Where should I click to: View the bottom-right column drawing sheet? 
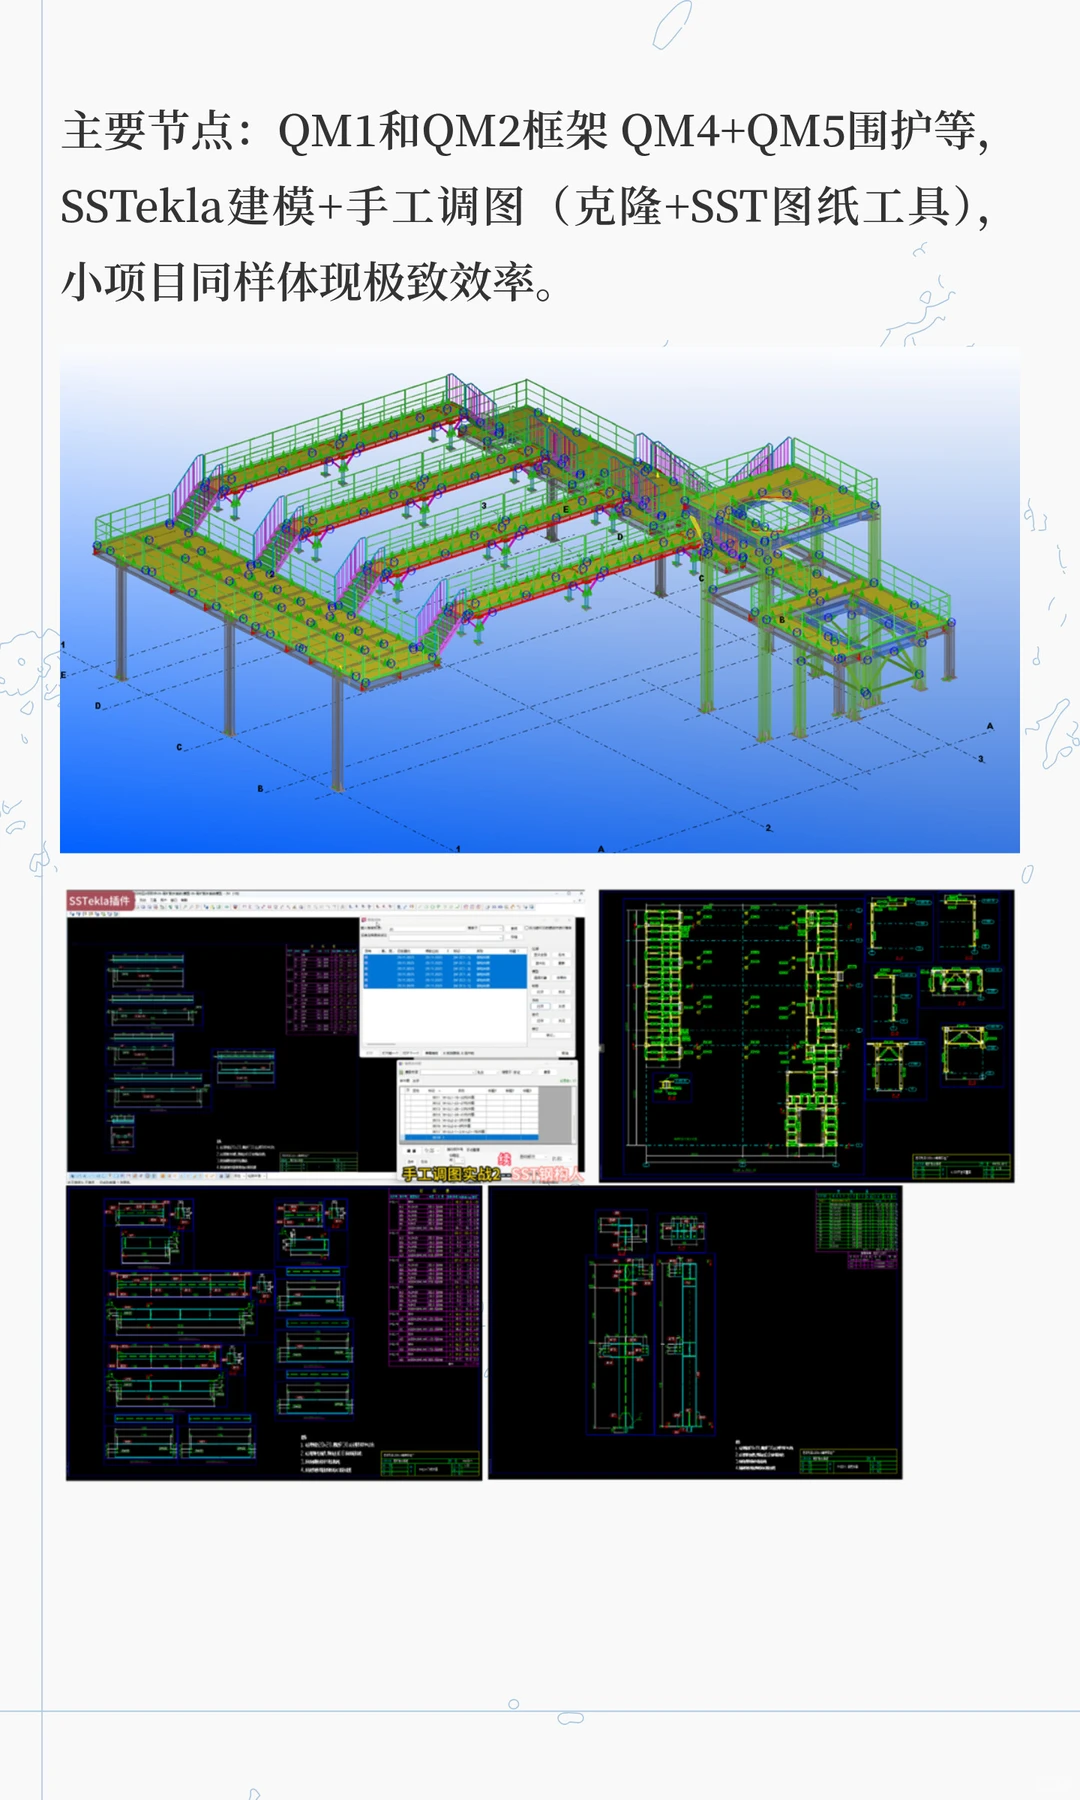[x=695, y=1333]
